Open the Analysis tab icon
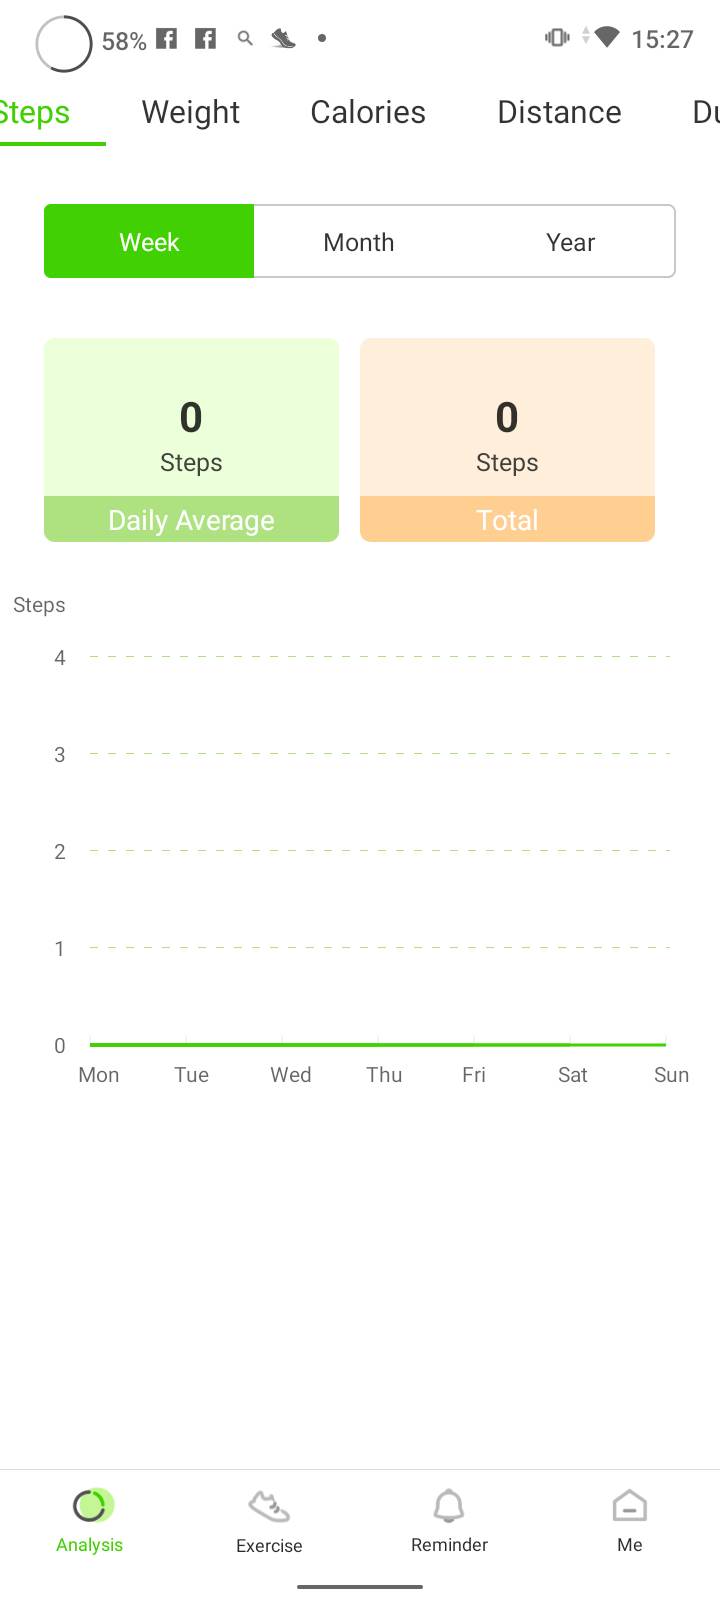Viewport: 720px width, 1600px height. (x=90, y=1506)
